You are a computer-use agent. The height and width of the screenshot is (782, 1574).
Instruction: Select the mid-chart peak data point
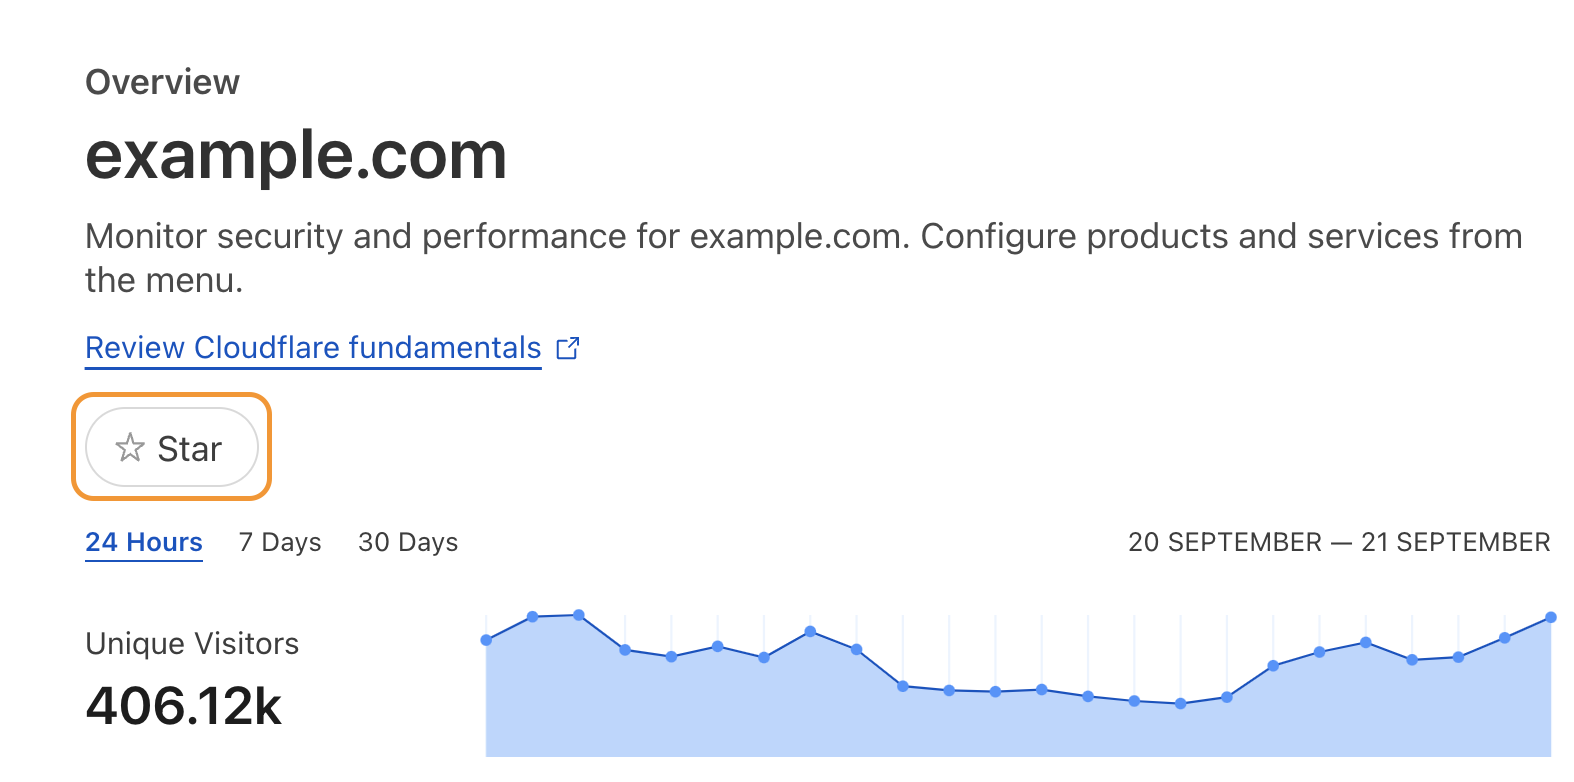(810, 632)
